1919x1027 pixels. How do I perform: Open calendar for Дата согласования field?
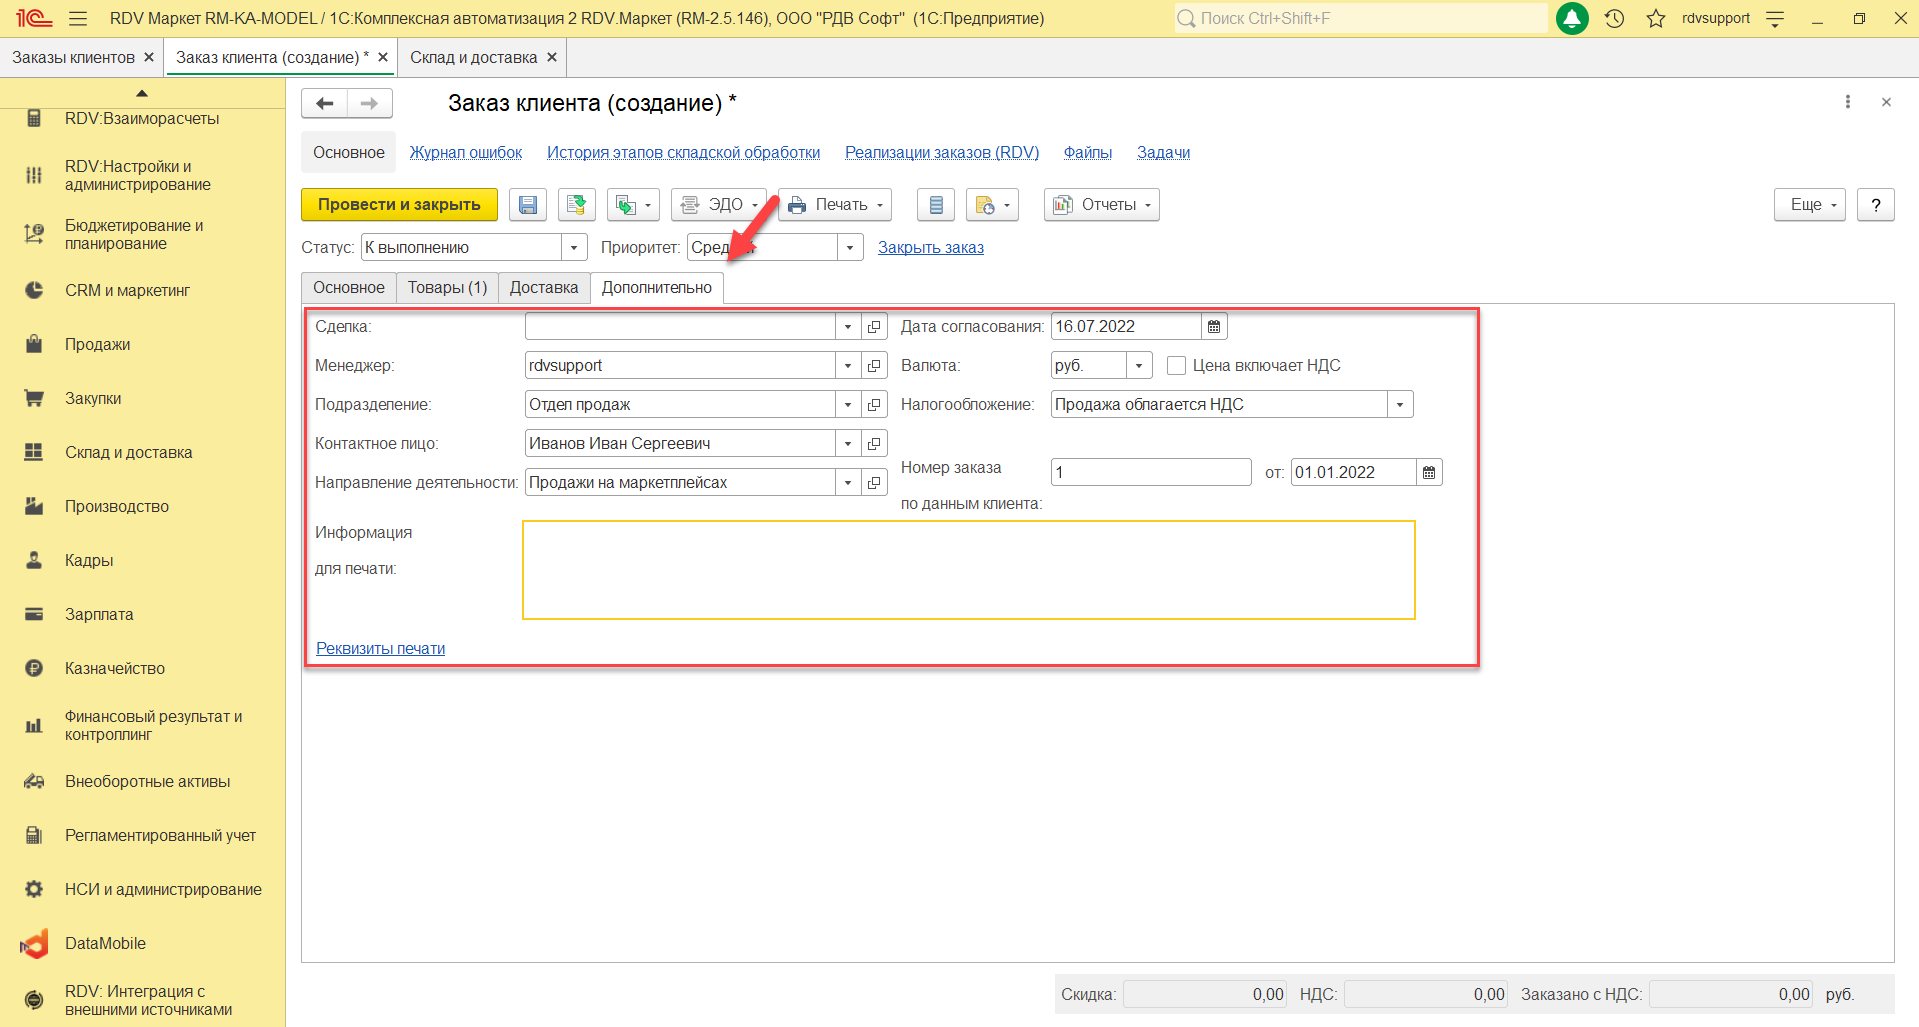point(1214,327)
